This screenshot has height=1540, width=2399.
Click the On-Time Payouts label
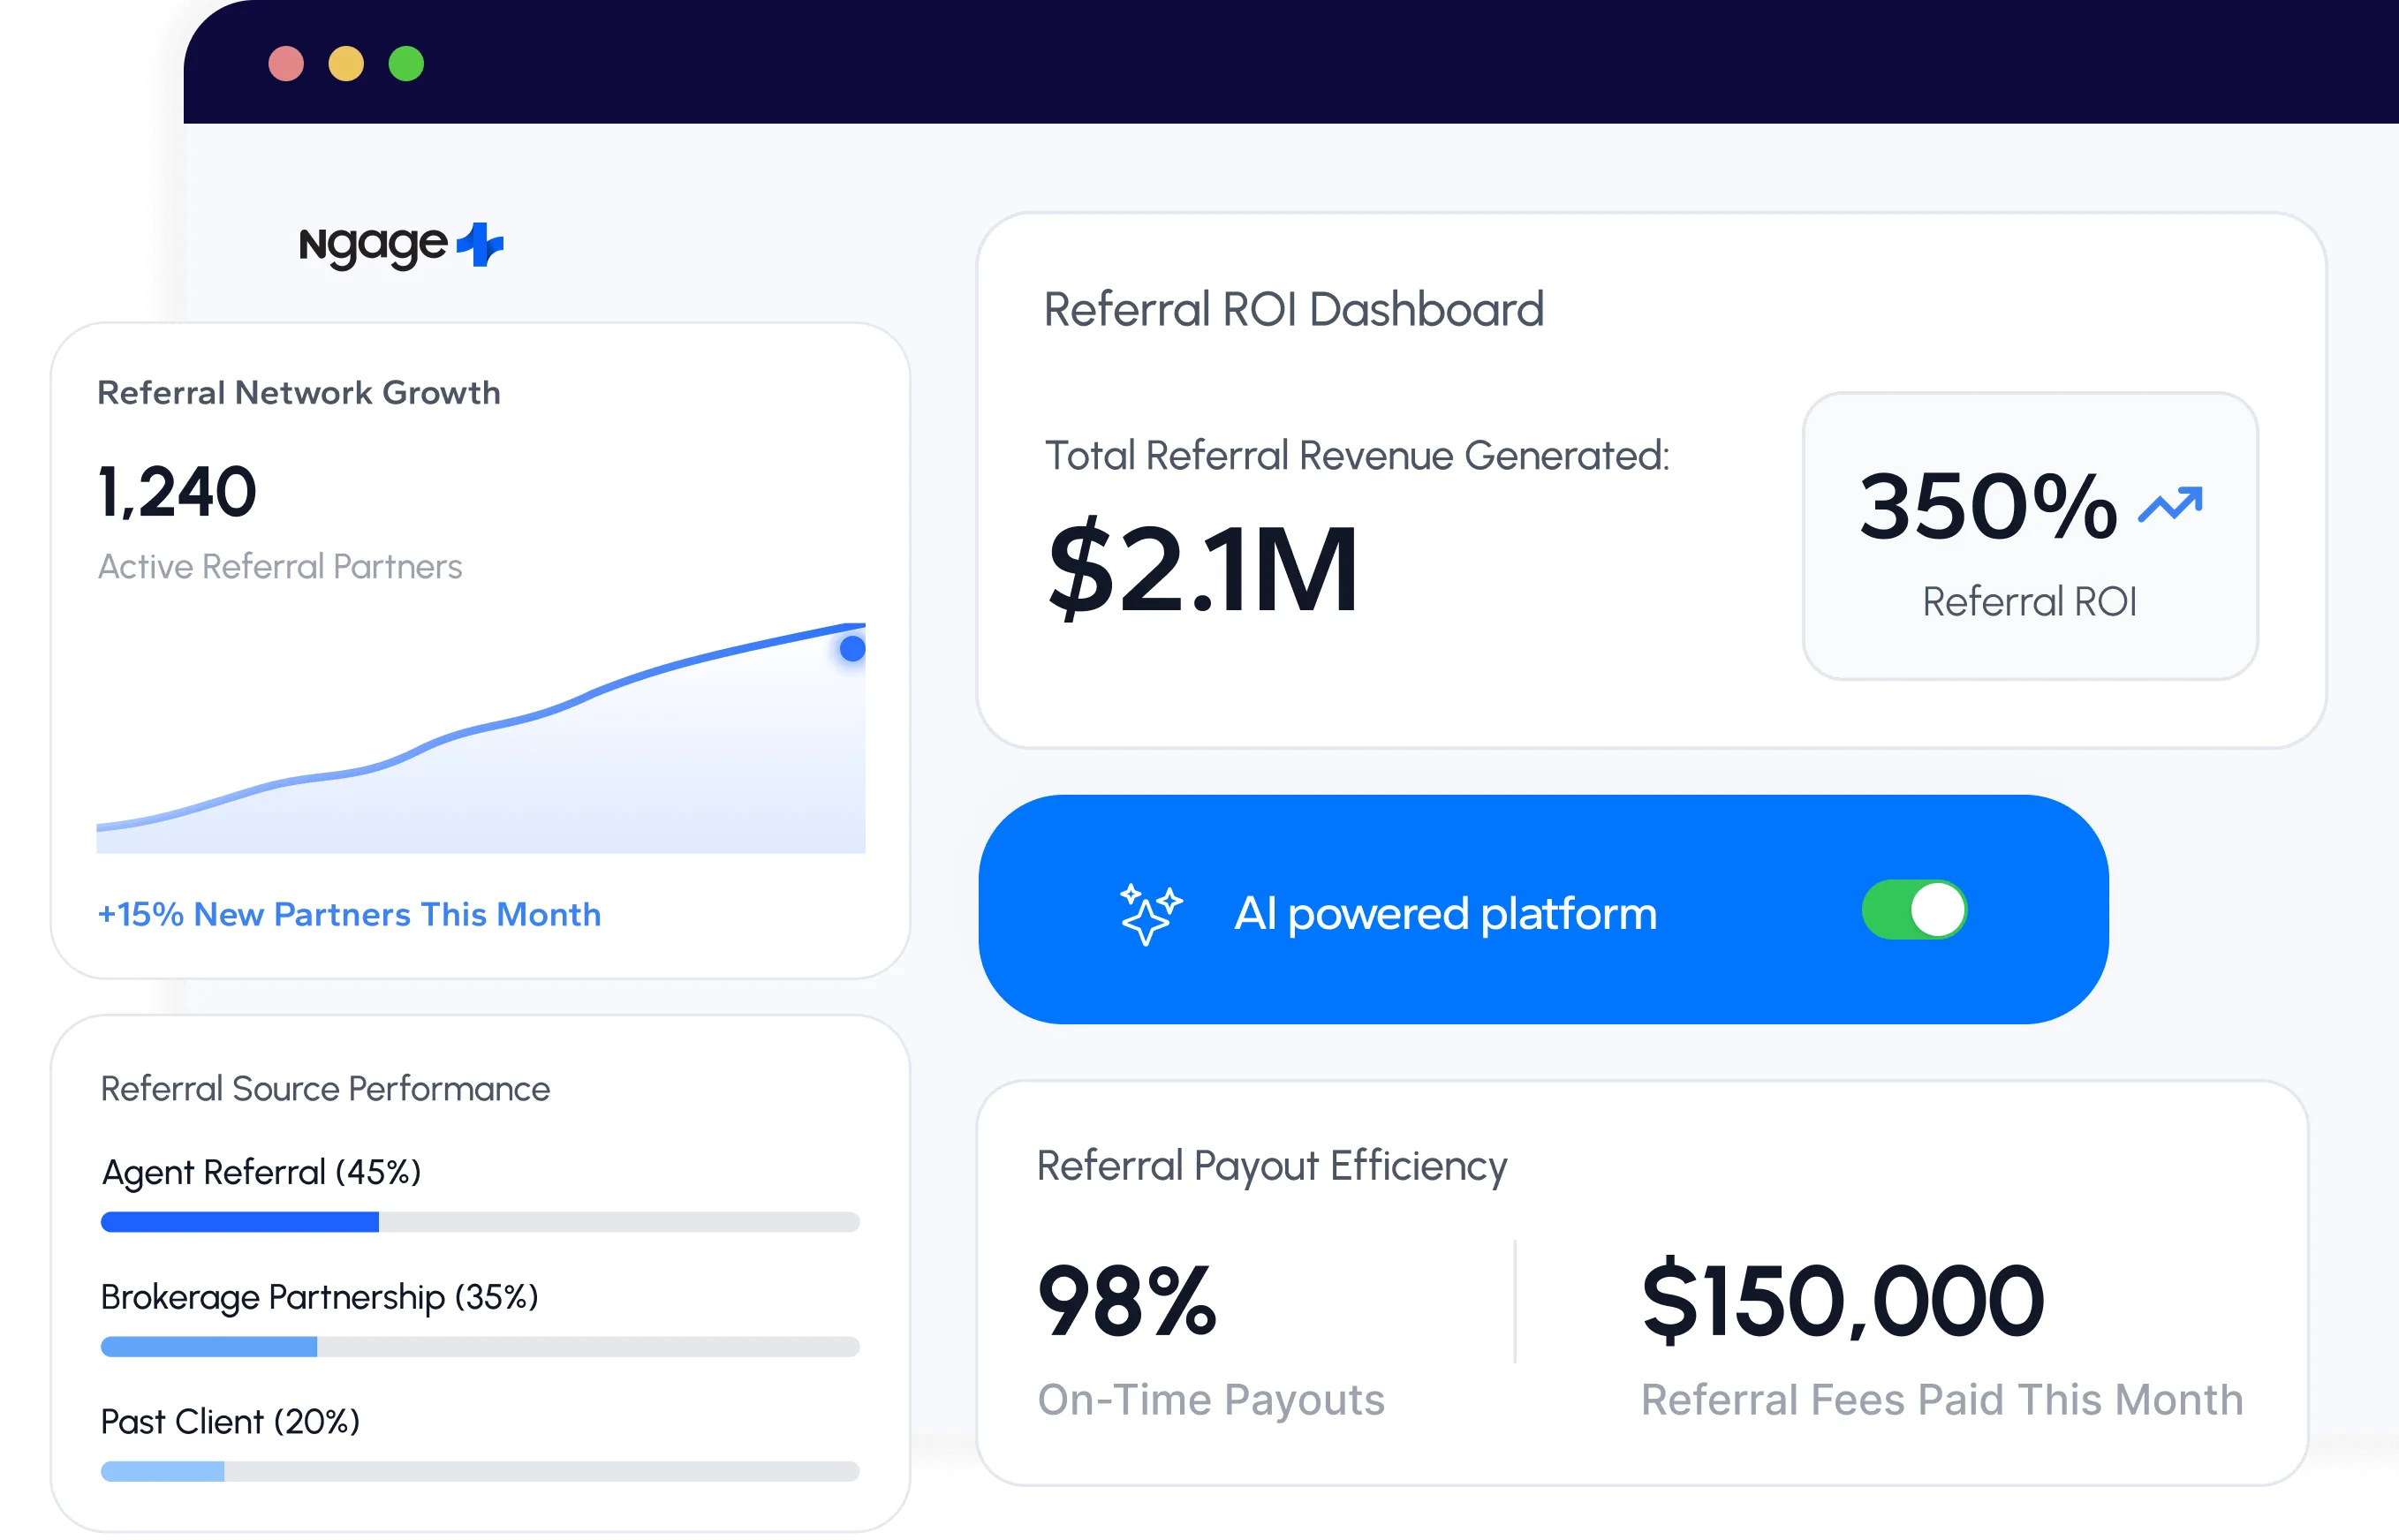click(1211, 1400)
